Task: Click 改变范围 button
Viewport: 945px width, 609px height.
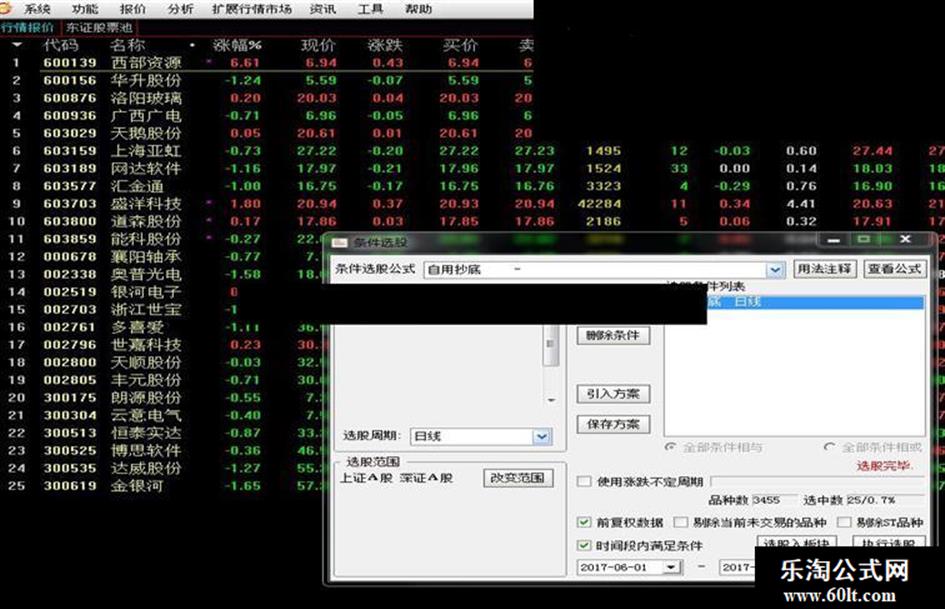Action: pyautogui.click(x=518, y=478)
